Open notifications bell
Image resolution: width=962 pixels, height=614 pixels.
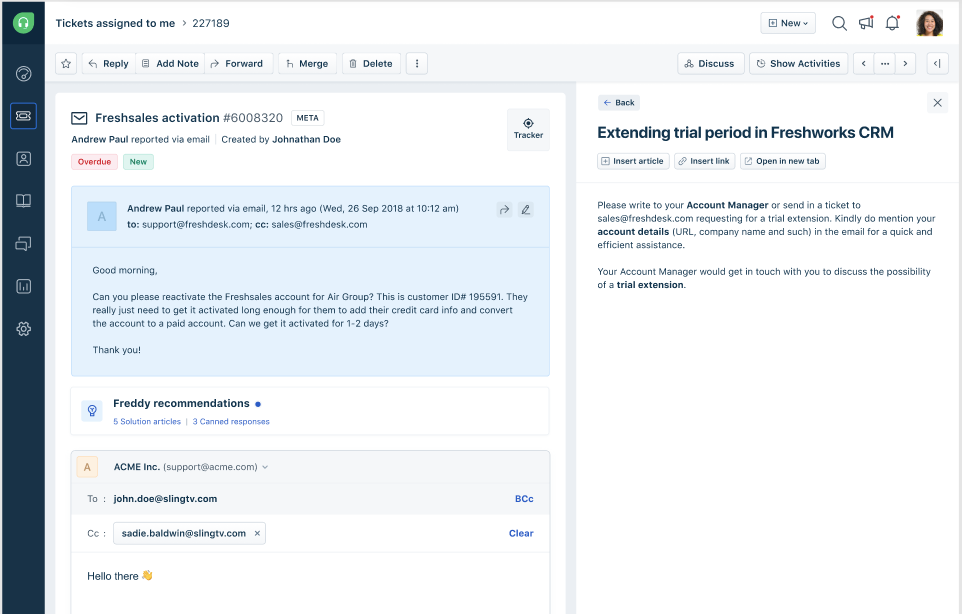(x=893, y=23)
